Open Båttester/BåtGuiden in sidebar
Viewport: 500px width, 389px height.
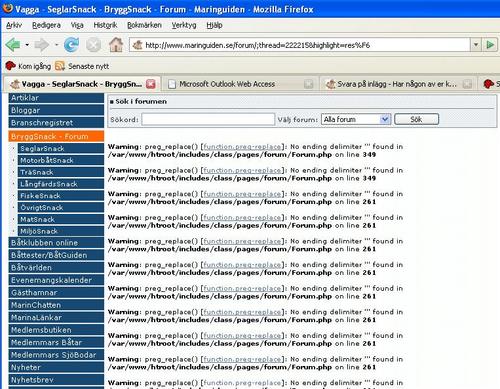coord(56,255)
